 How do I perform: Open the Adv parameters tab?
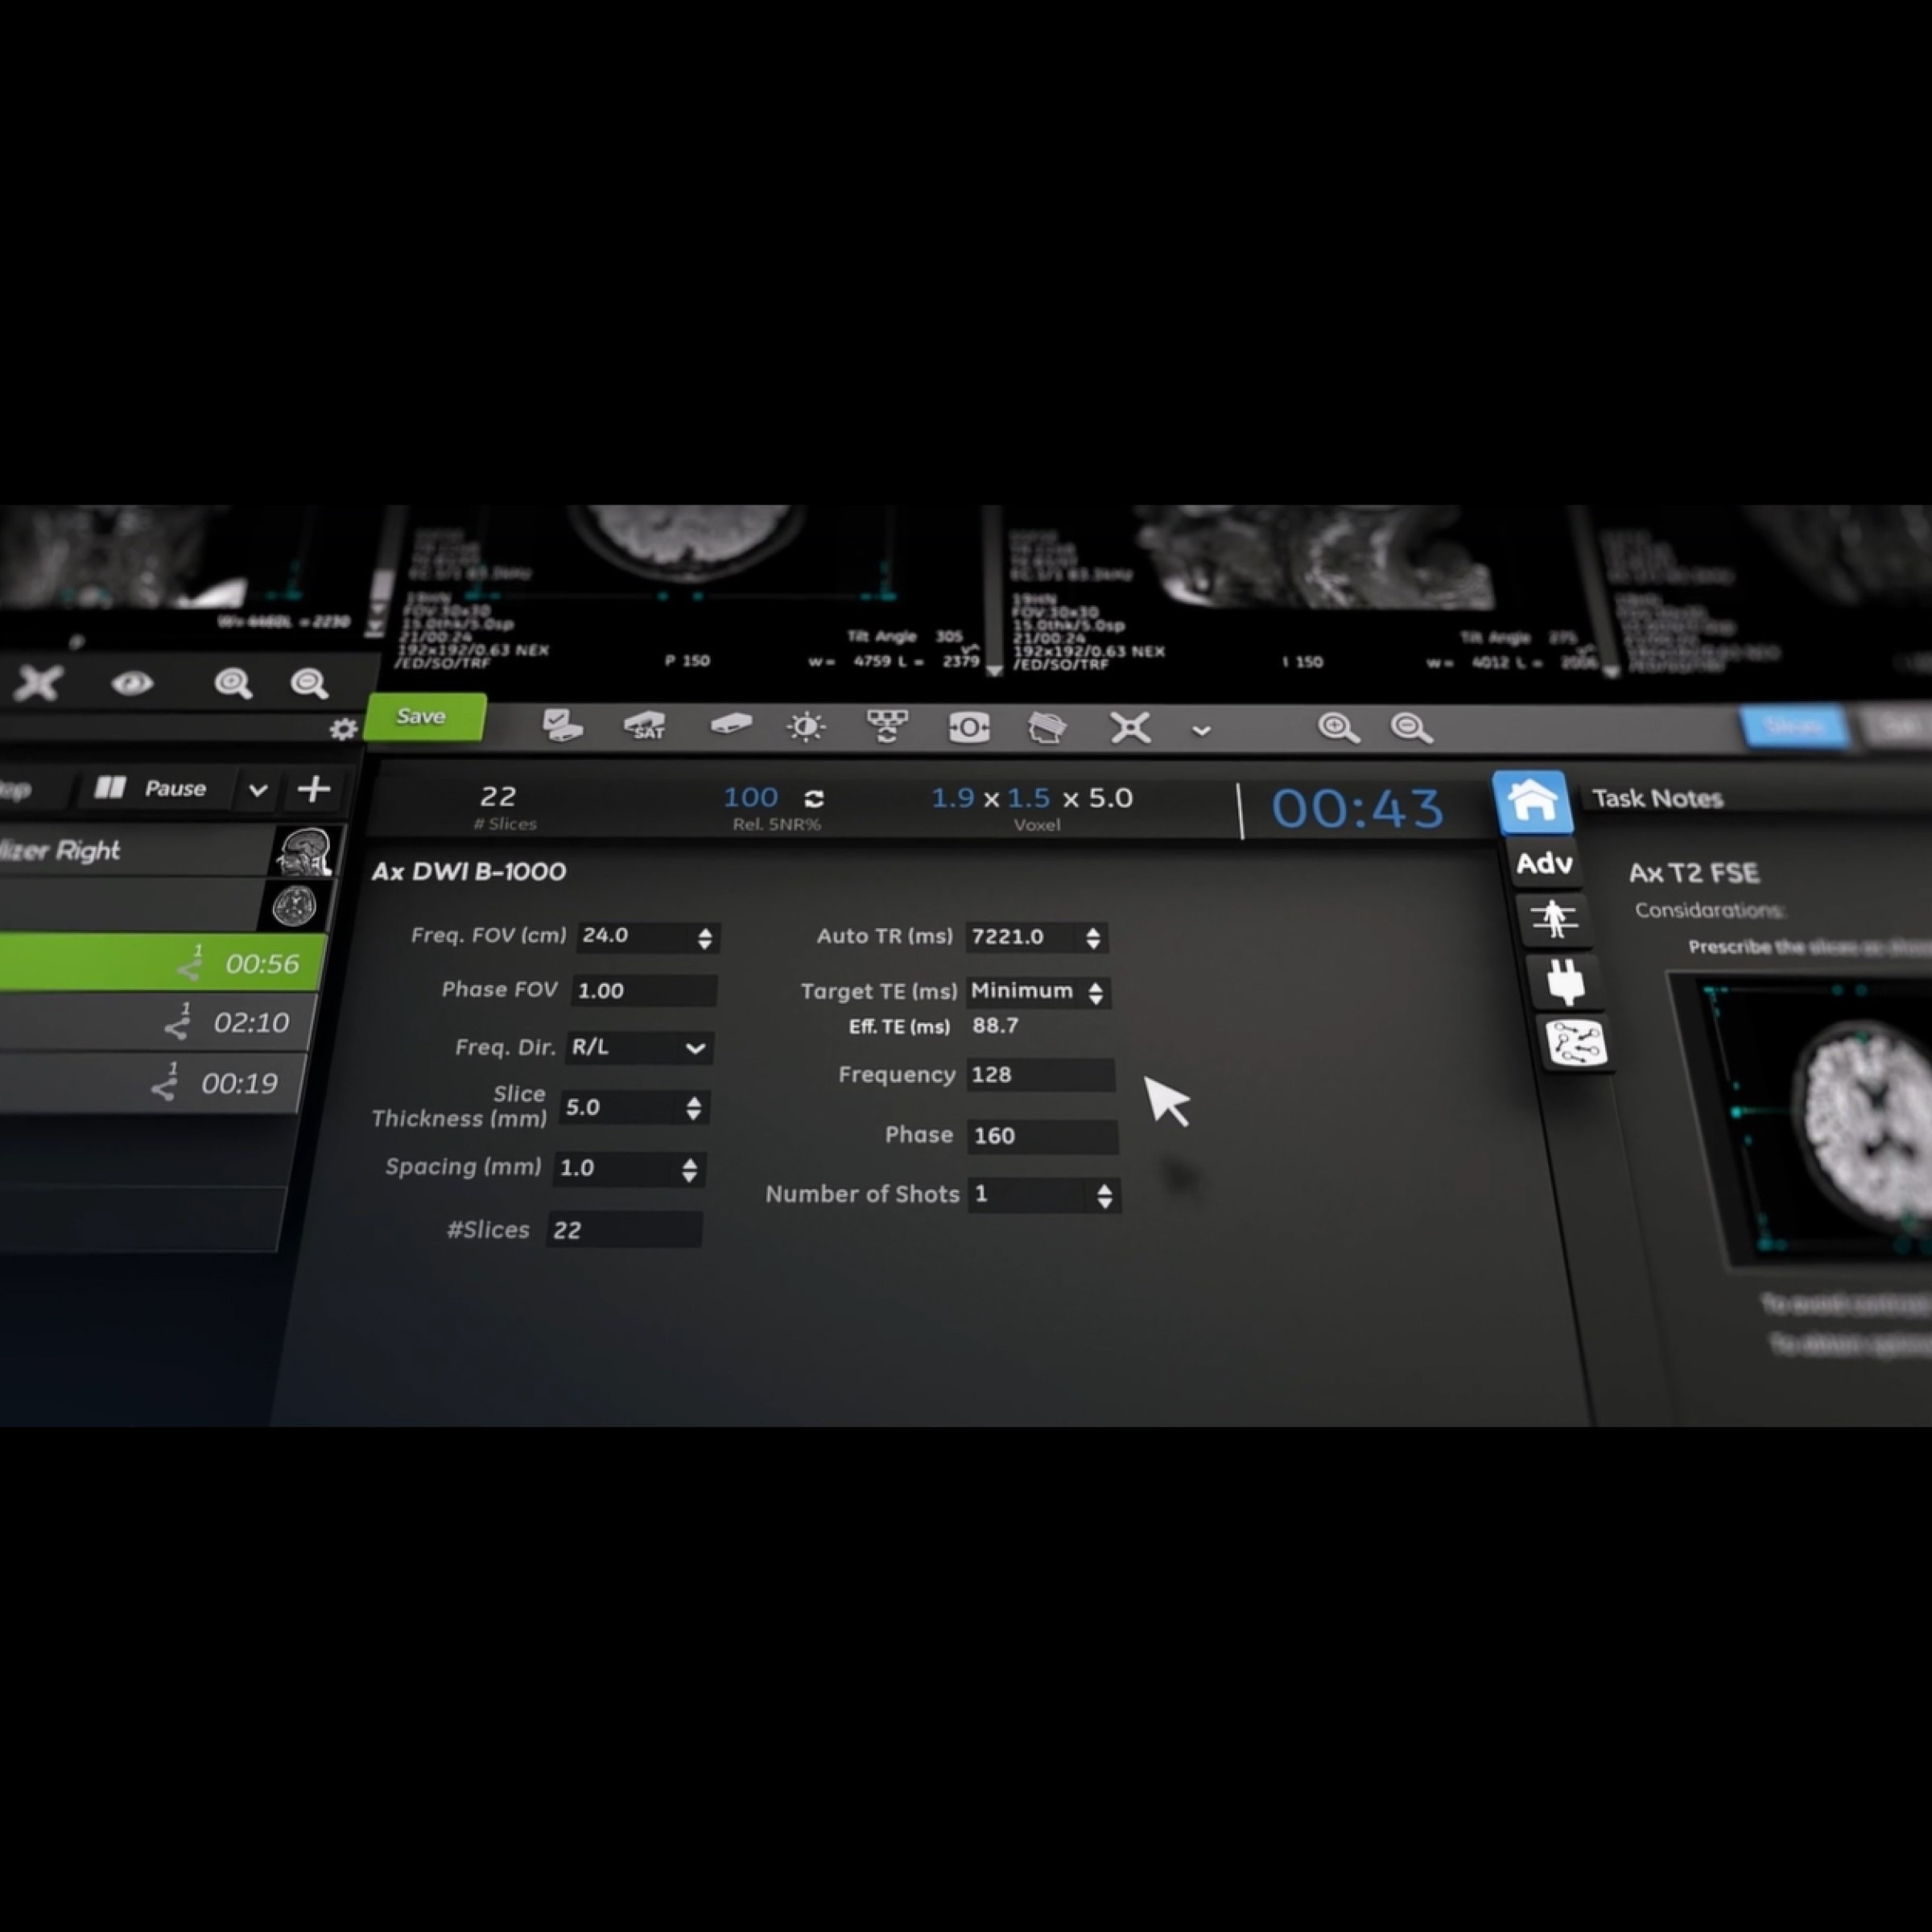pos(1544,863)
